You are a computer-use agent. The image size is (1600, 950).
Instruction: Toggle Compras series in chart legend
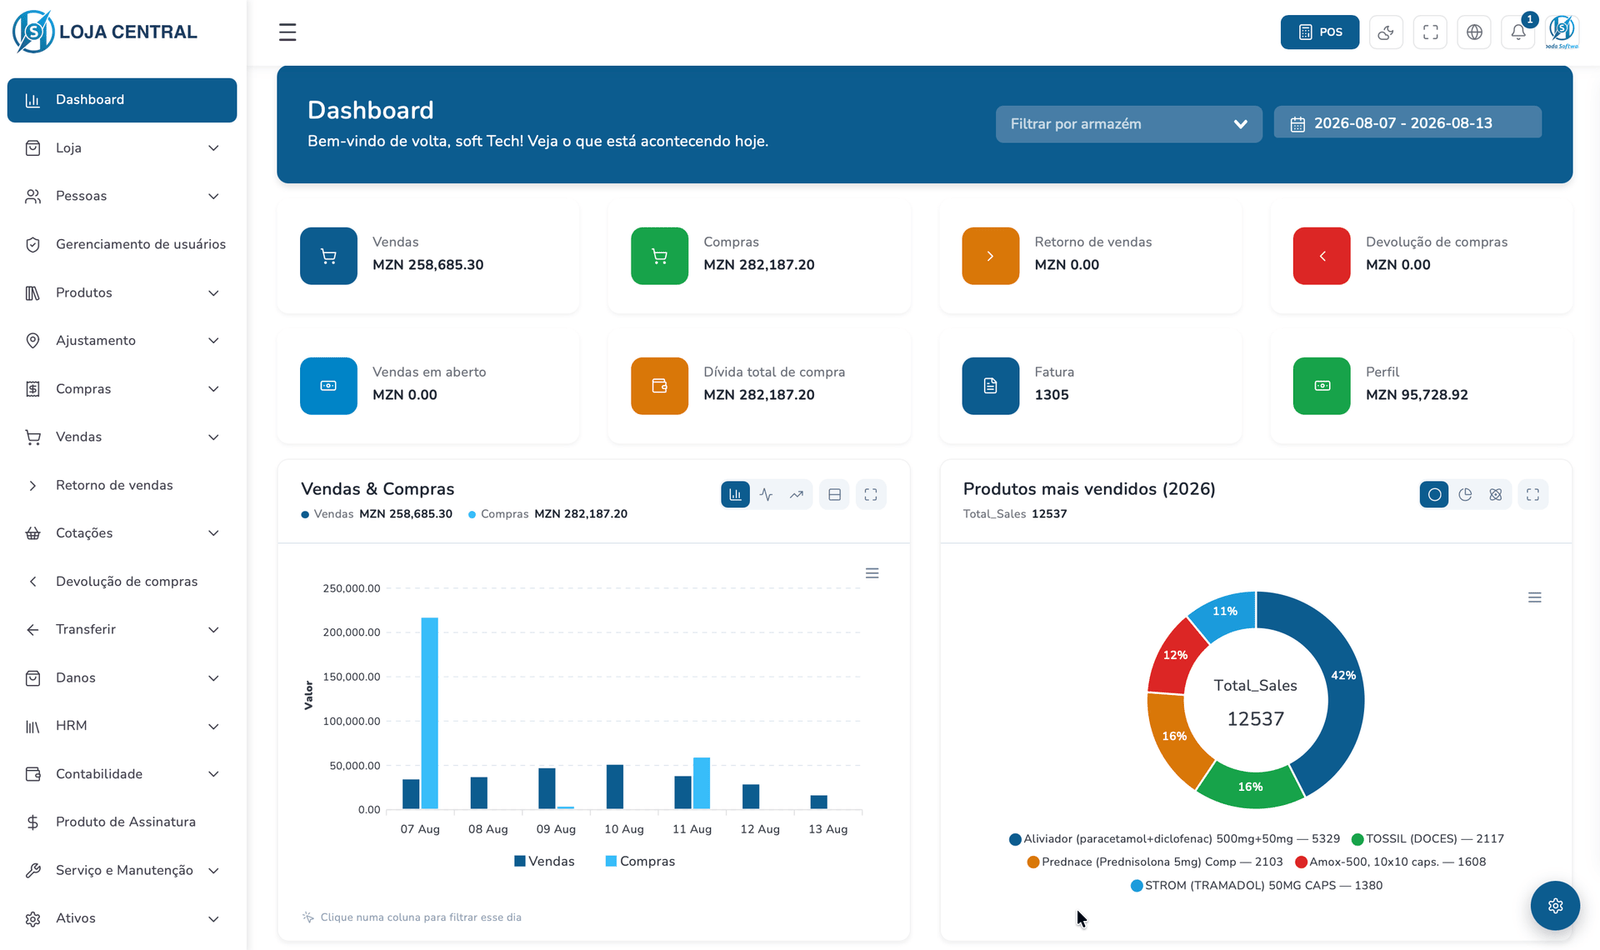640,861
